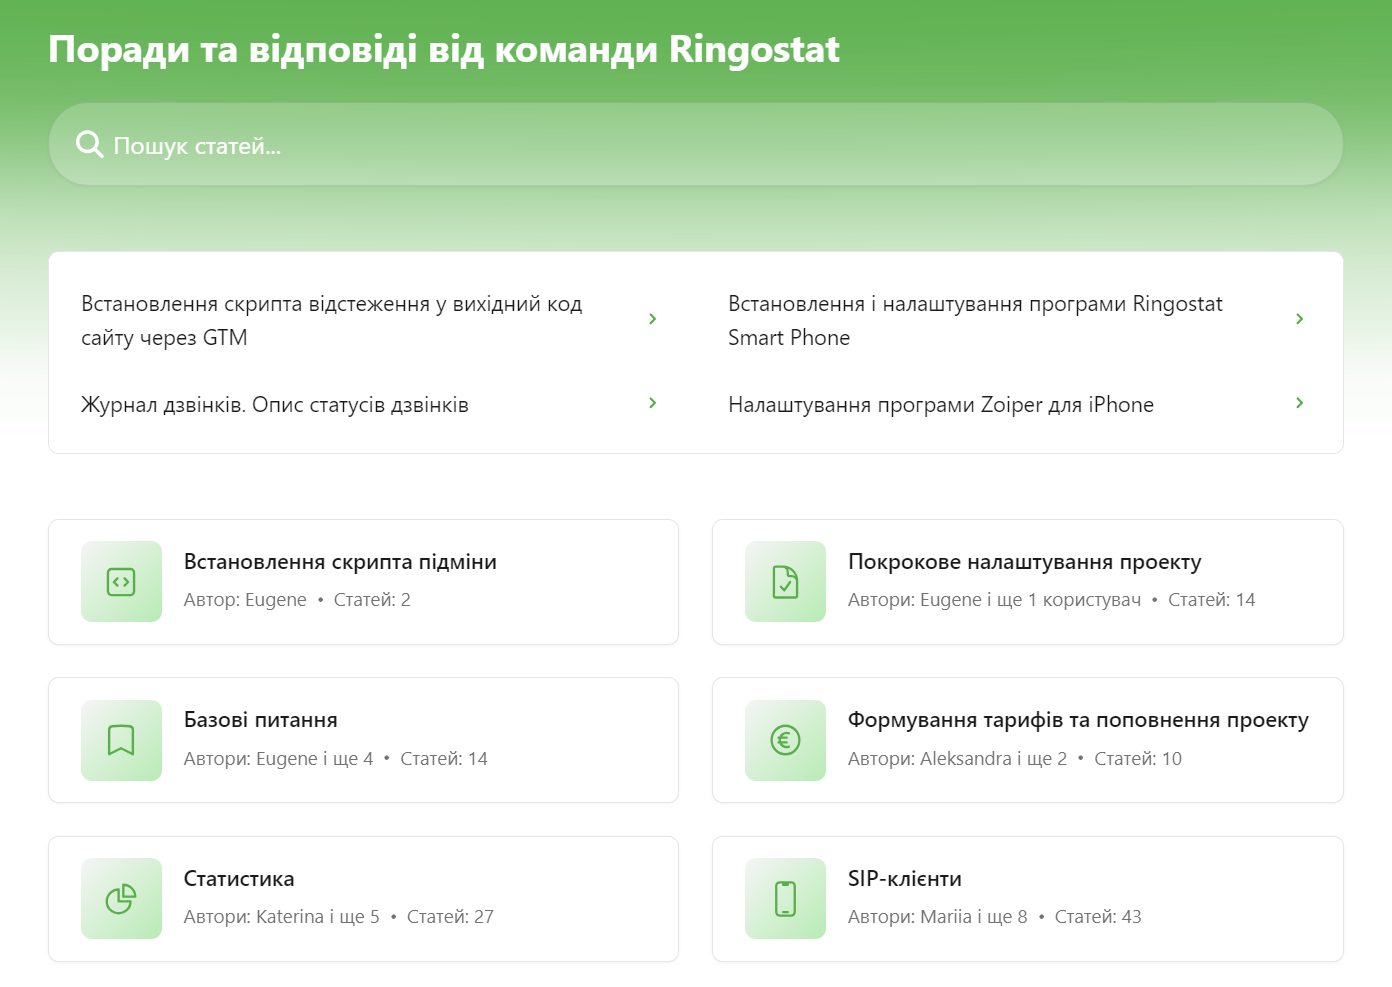The width and height of the screenshot is (1392, 987).
Task: Click text "Статей: 43"
Action: [x=1098, y=917]
